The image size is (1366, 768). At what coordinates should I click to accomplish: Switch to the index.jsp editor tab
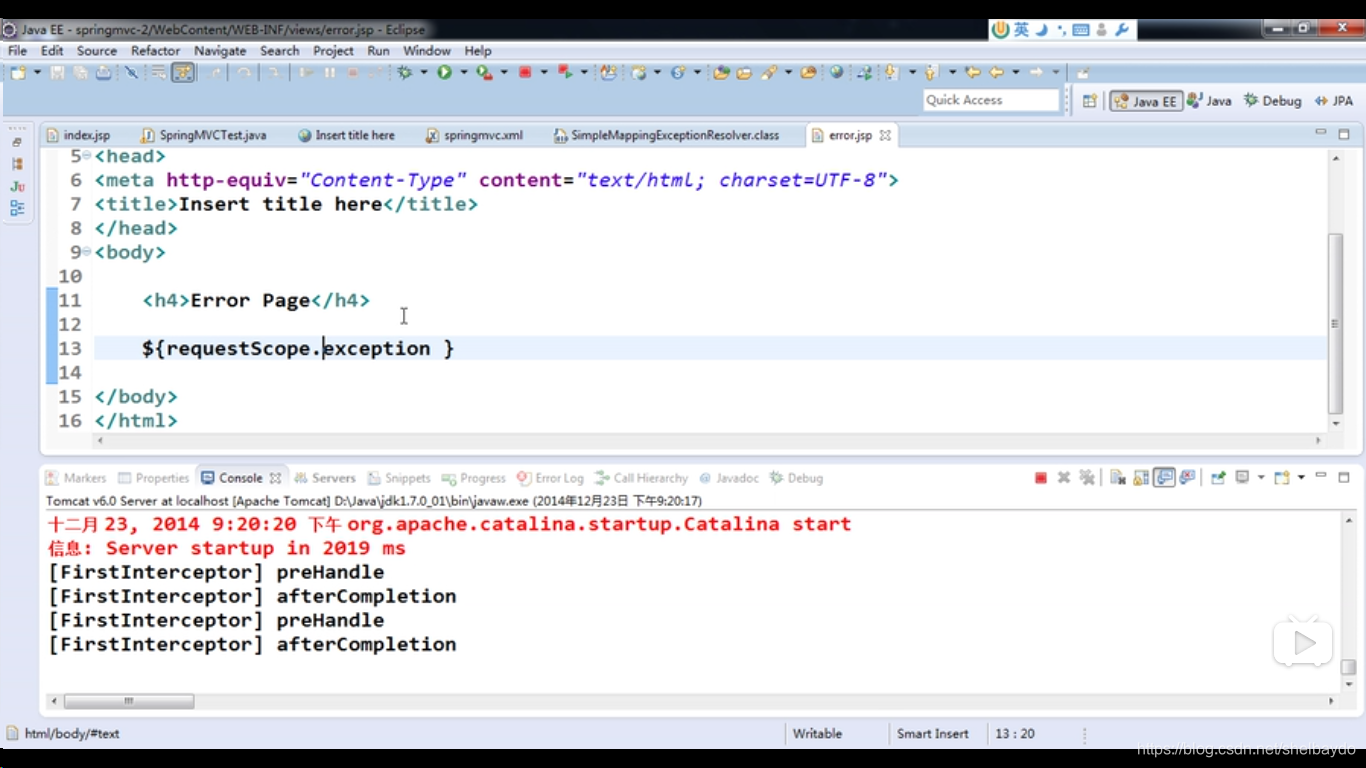(x=78, y=135)
